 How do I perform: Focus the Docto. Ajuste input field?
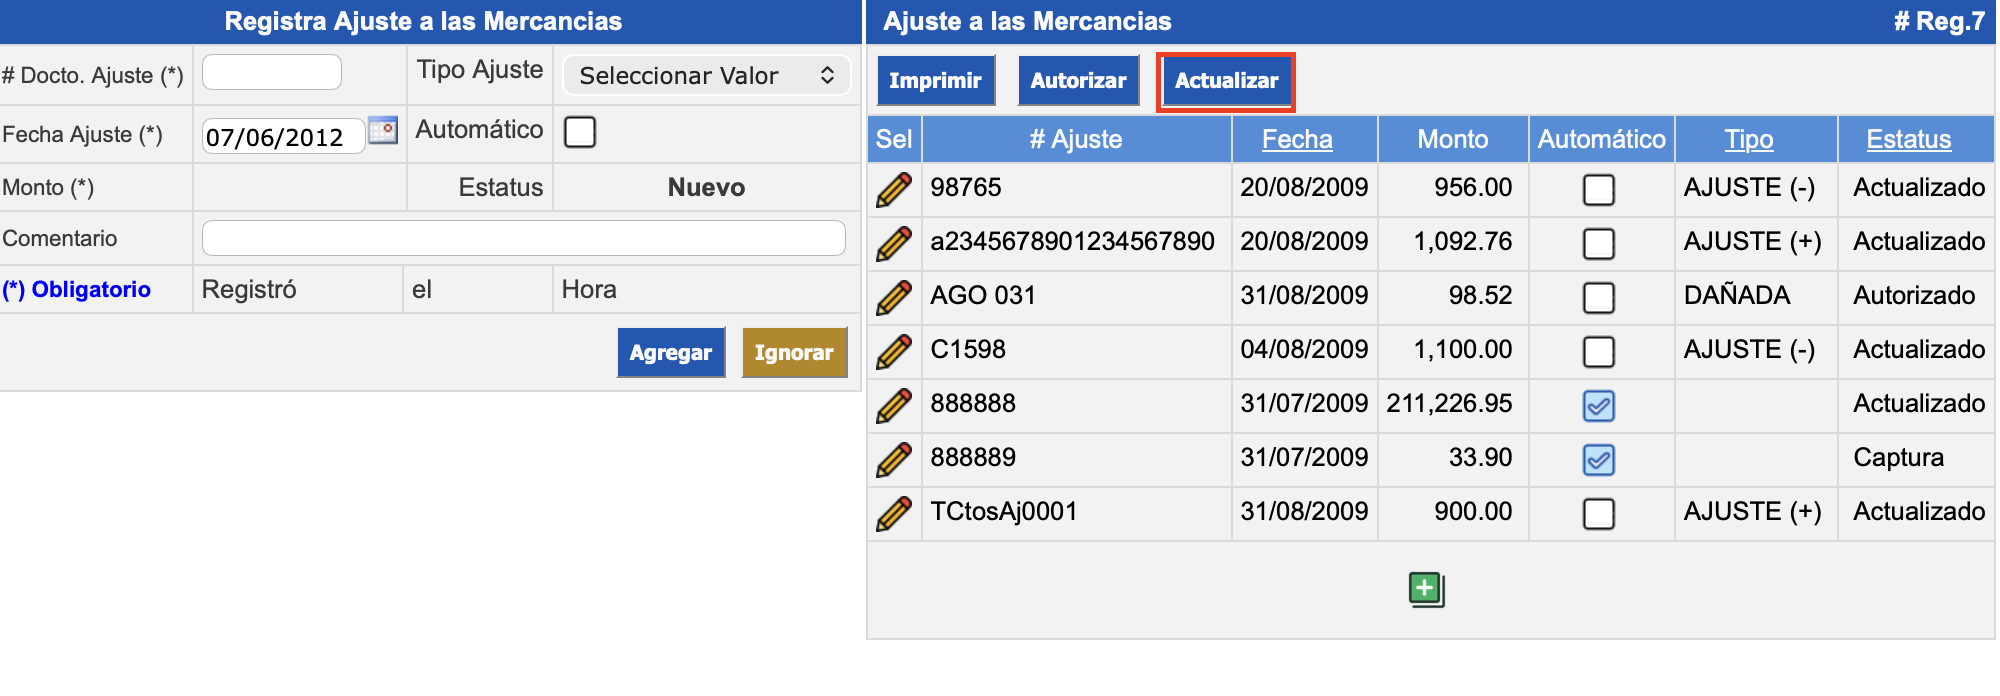(272, 73)
